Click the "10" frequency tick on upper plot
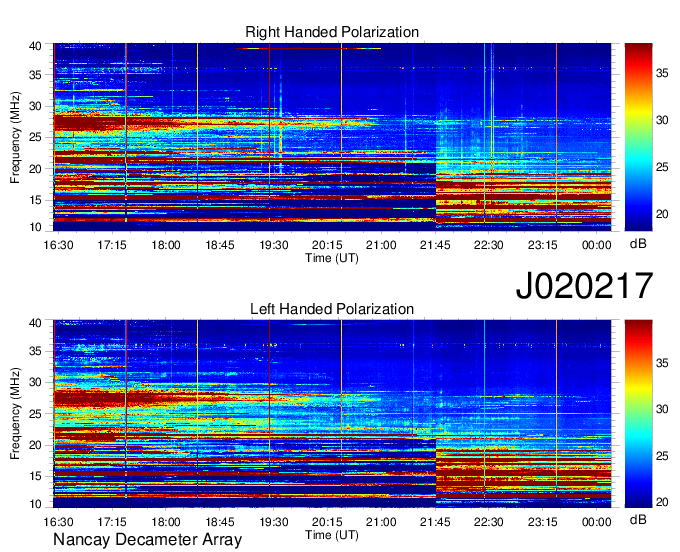680x552 pixels. 35,227
